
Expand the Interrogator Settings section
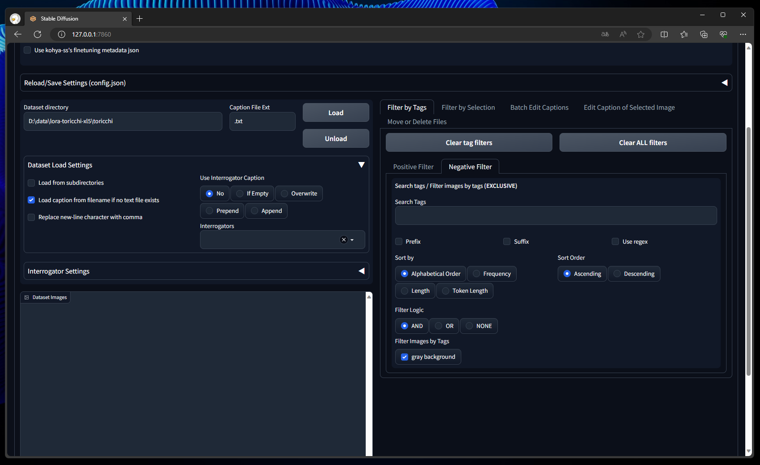tap(361, 271)
